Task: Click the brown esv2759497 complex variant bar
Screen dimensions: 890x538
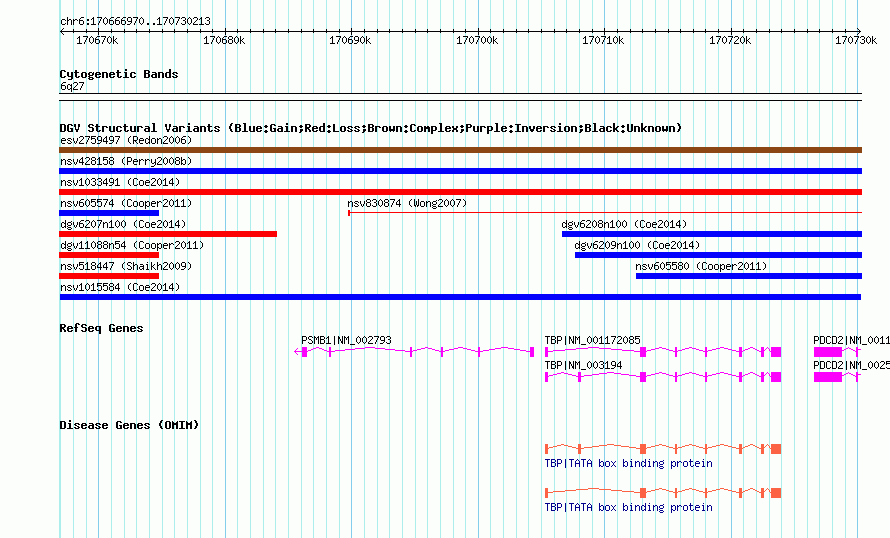Action: (x=460, y=150)
